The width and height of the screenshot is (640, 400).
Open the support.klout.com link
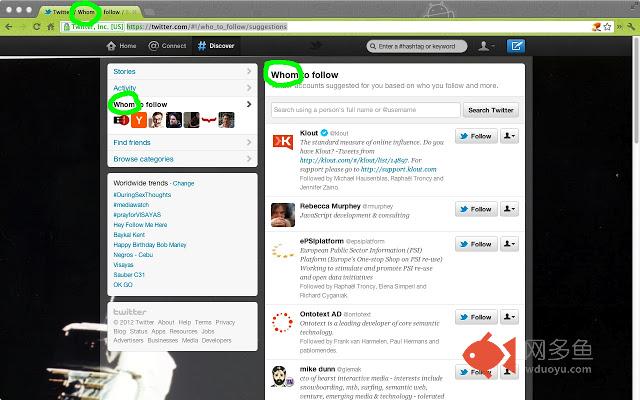pyautogui.click(x=398, y=169)
